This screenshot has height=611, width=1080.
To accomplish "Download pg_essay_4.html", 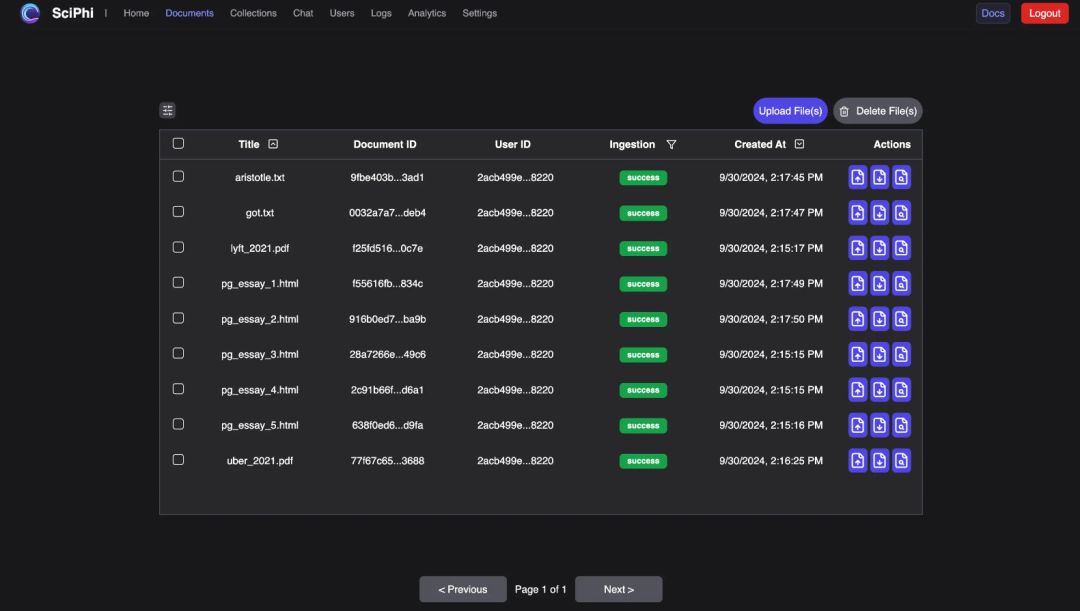I will pos(880,390).
